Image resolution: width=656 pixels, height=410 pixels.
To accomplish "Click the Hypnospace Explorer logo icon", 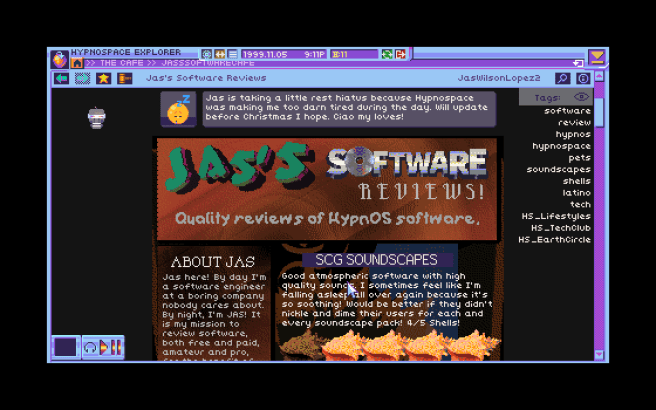I will point(59,58).
